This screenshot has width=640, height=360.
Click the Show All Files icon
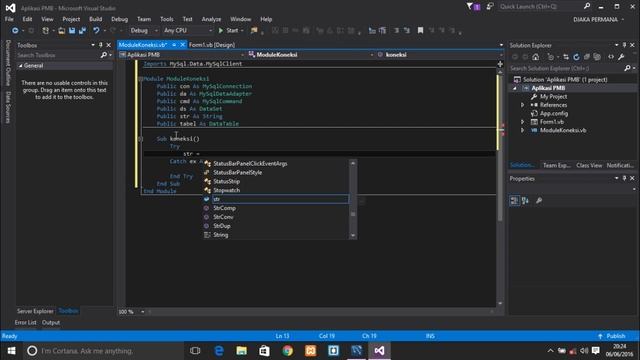597,57
